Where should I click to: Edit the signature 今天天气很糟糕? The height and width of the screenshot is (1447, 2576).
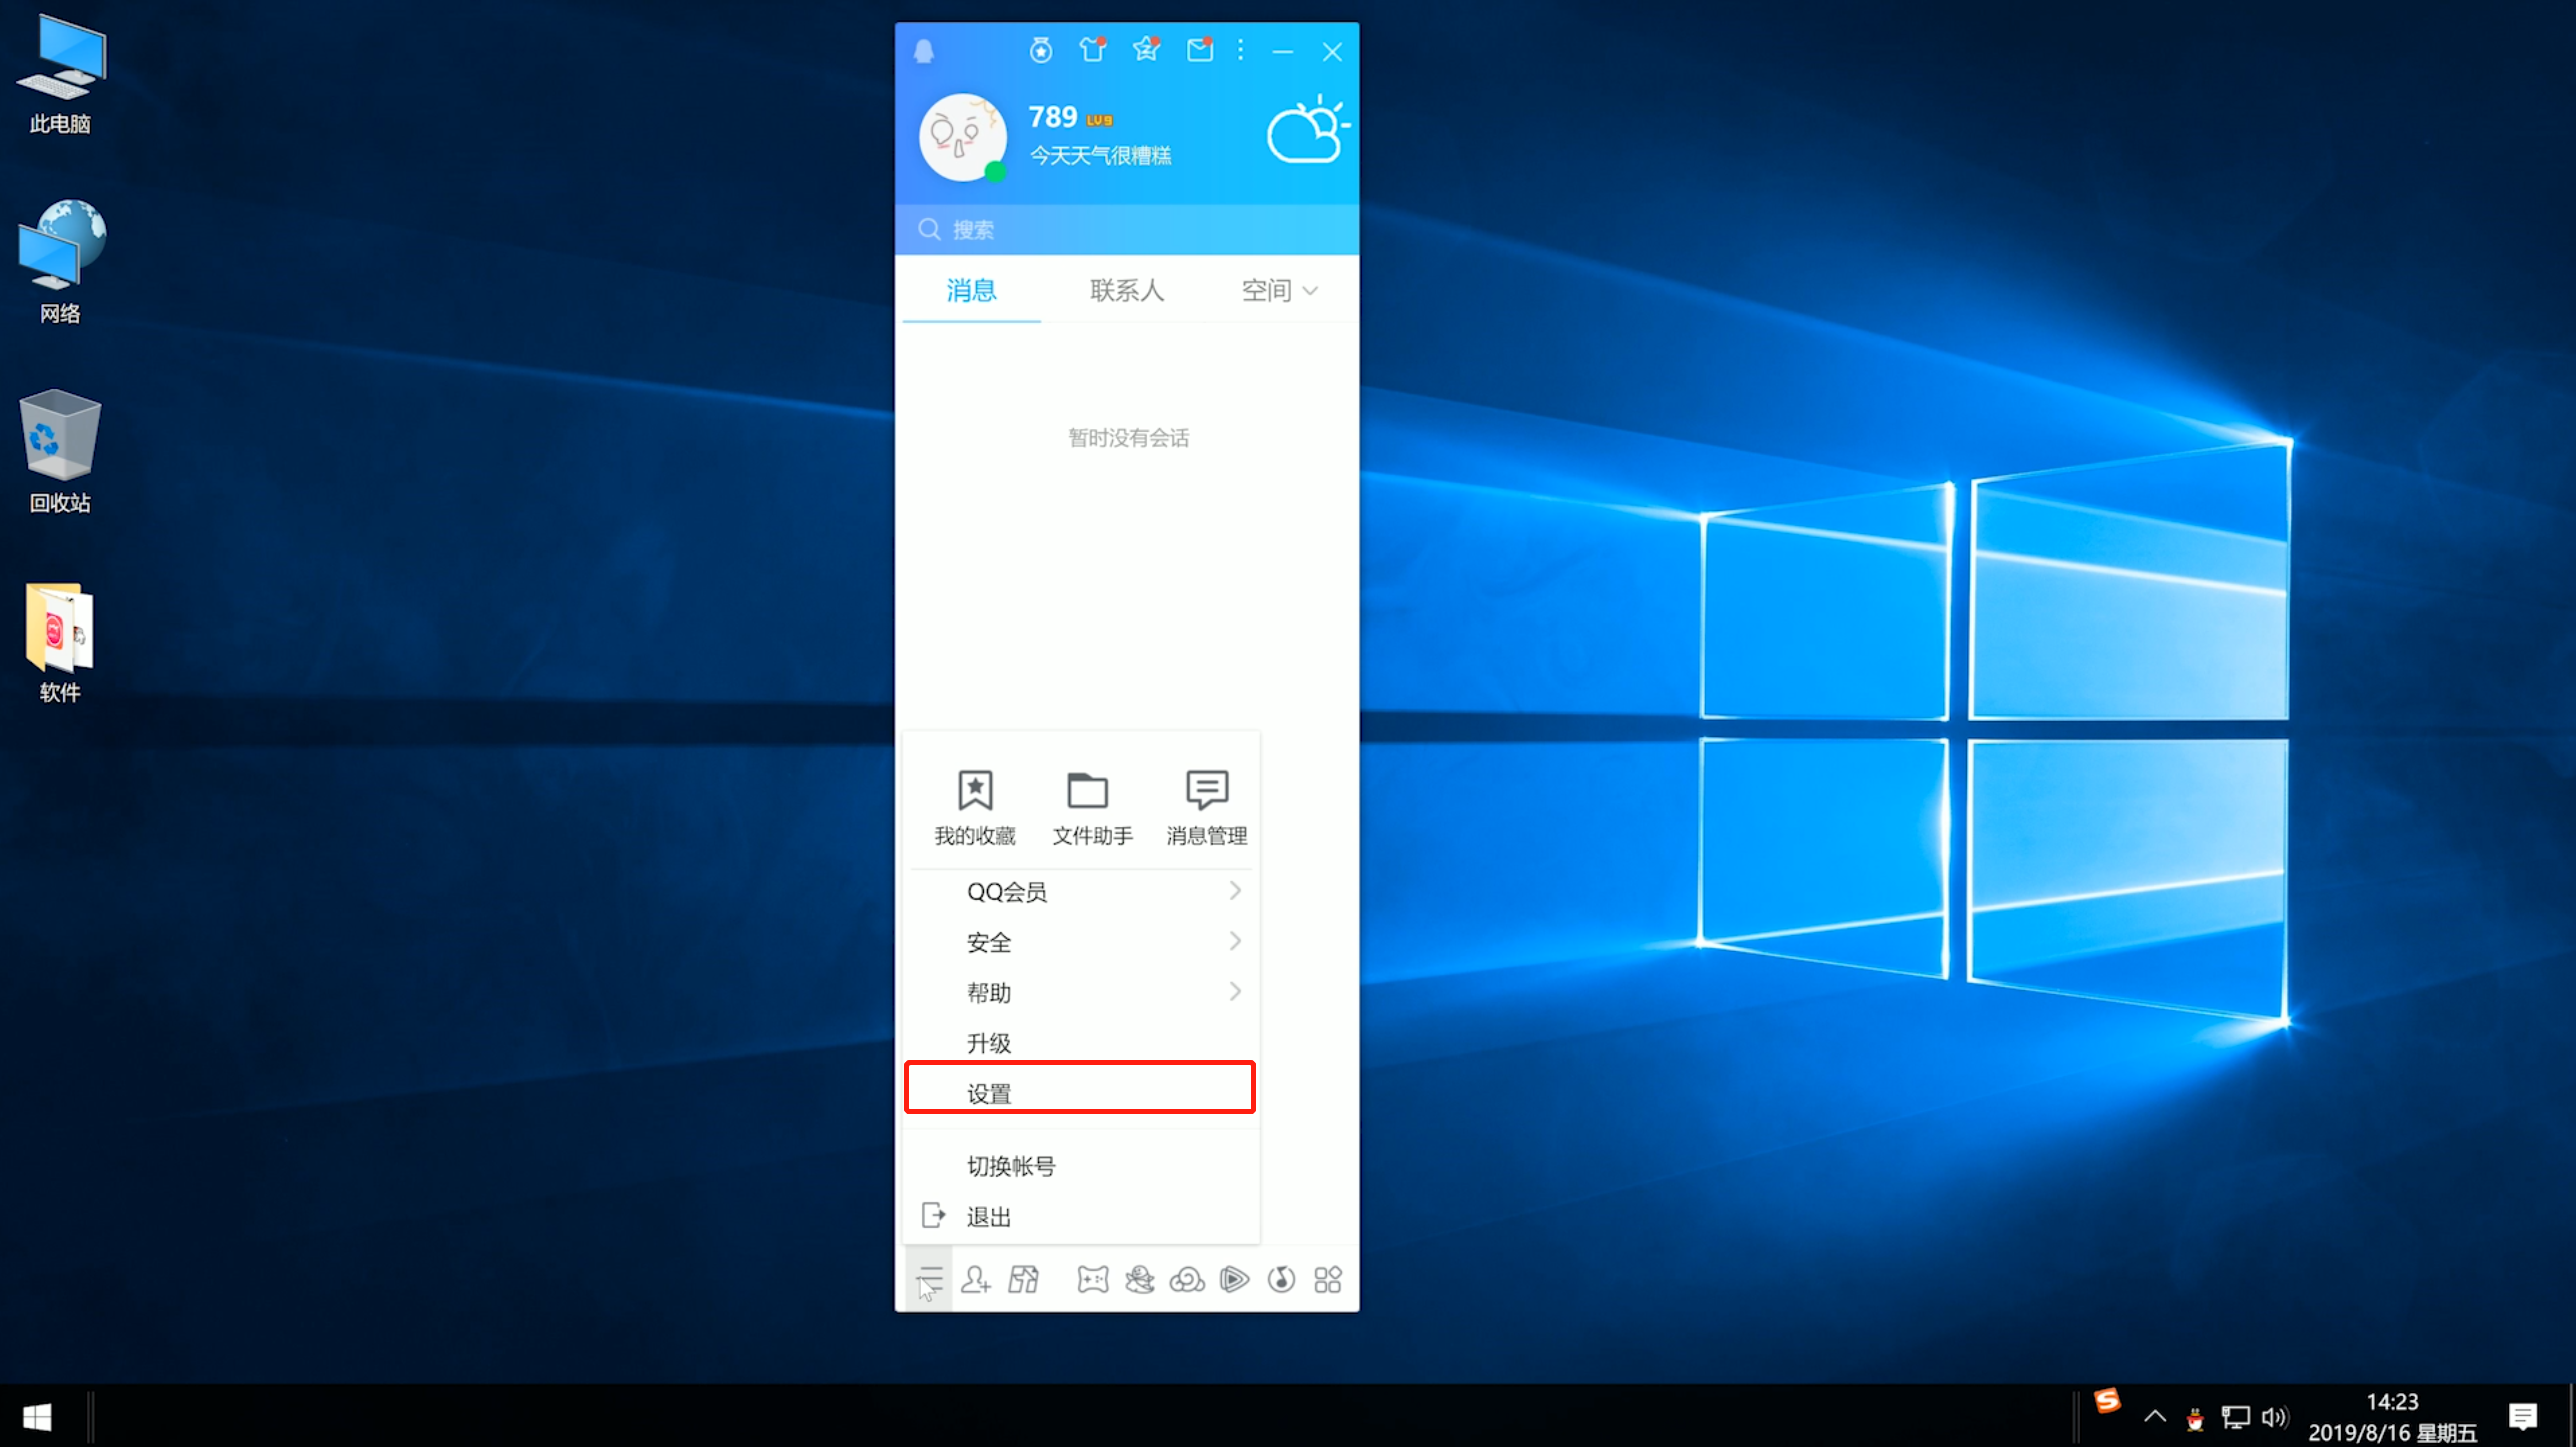tap(1100, 155)
